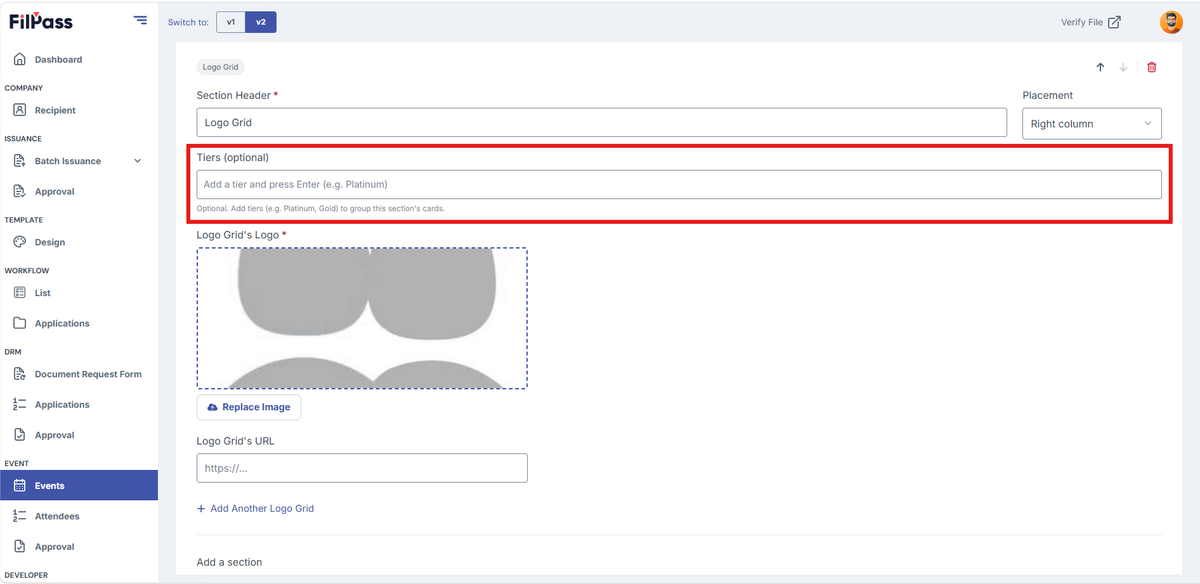
Task: Click the Recipient person icon
Action: 20,110
